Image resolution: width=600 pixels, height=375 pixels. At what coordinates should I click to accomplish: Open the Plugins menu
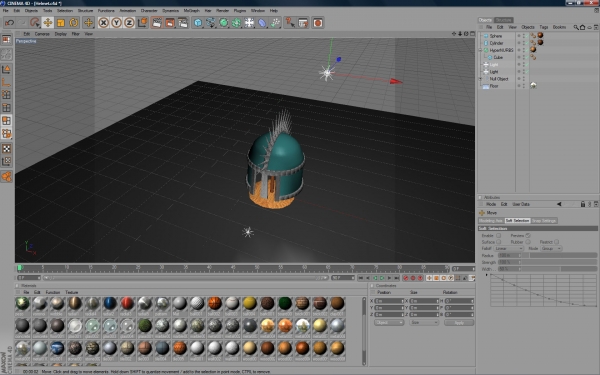pyautogui.click(x=240, y=11)
